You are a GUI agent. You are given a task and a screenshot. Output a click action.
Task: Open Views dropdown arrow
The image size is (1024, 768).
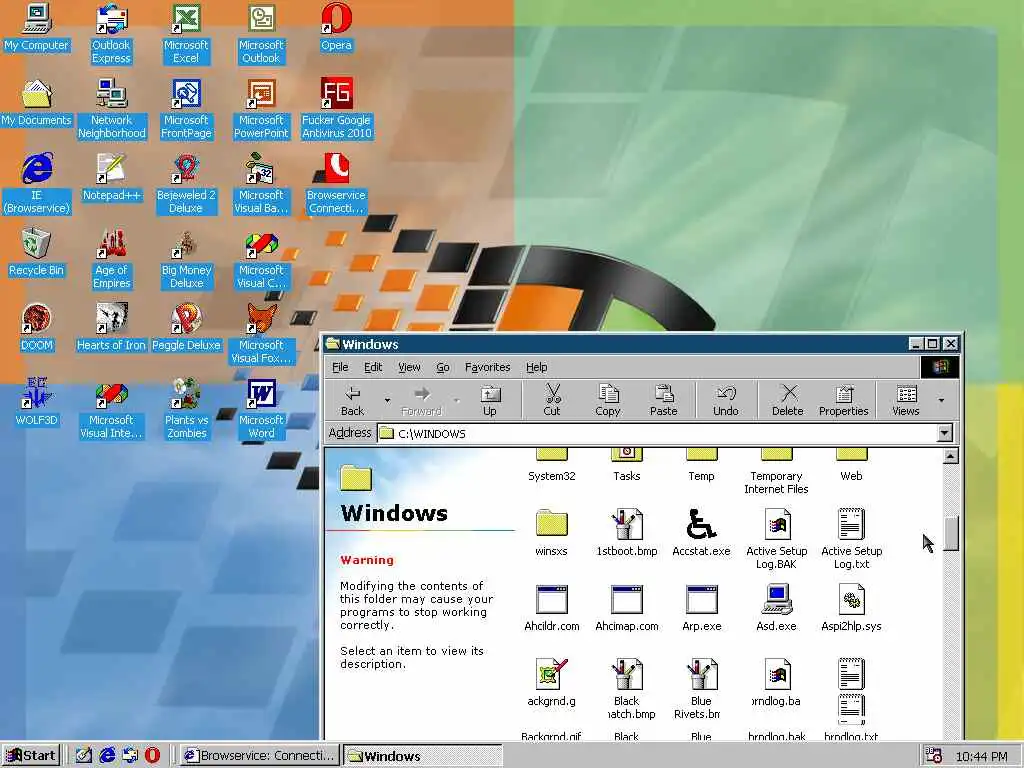coord(941,400)
